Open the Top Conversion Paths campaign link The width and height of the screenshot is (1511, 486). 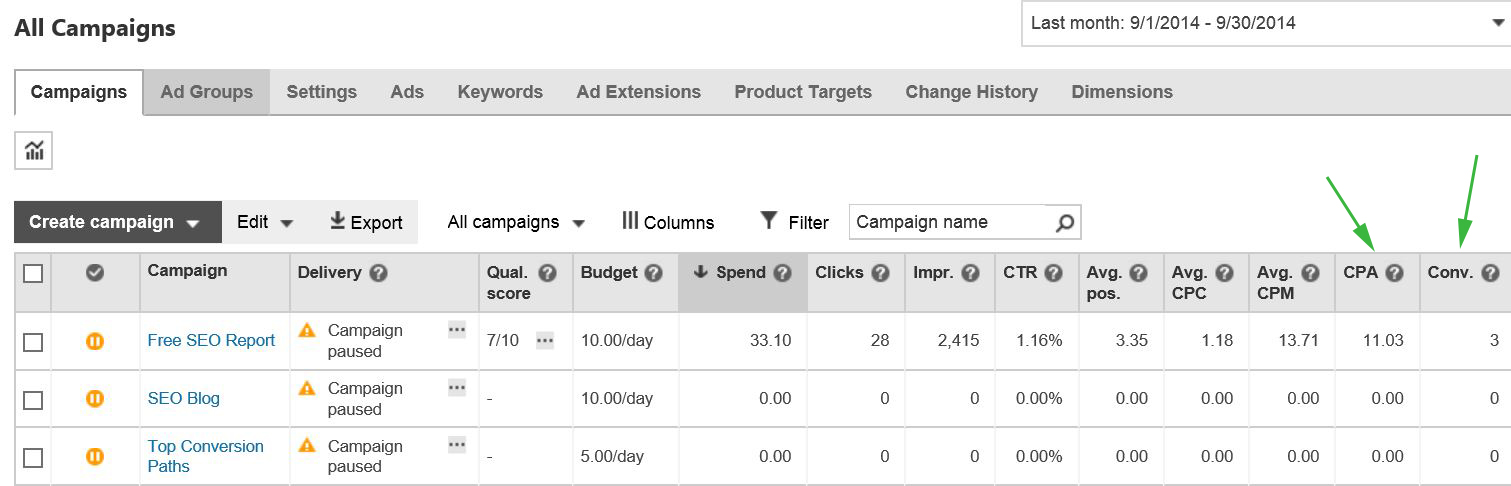pos(206,456)
